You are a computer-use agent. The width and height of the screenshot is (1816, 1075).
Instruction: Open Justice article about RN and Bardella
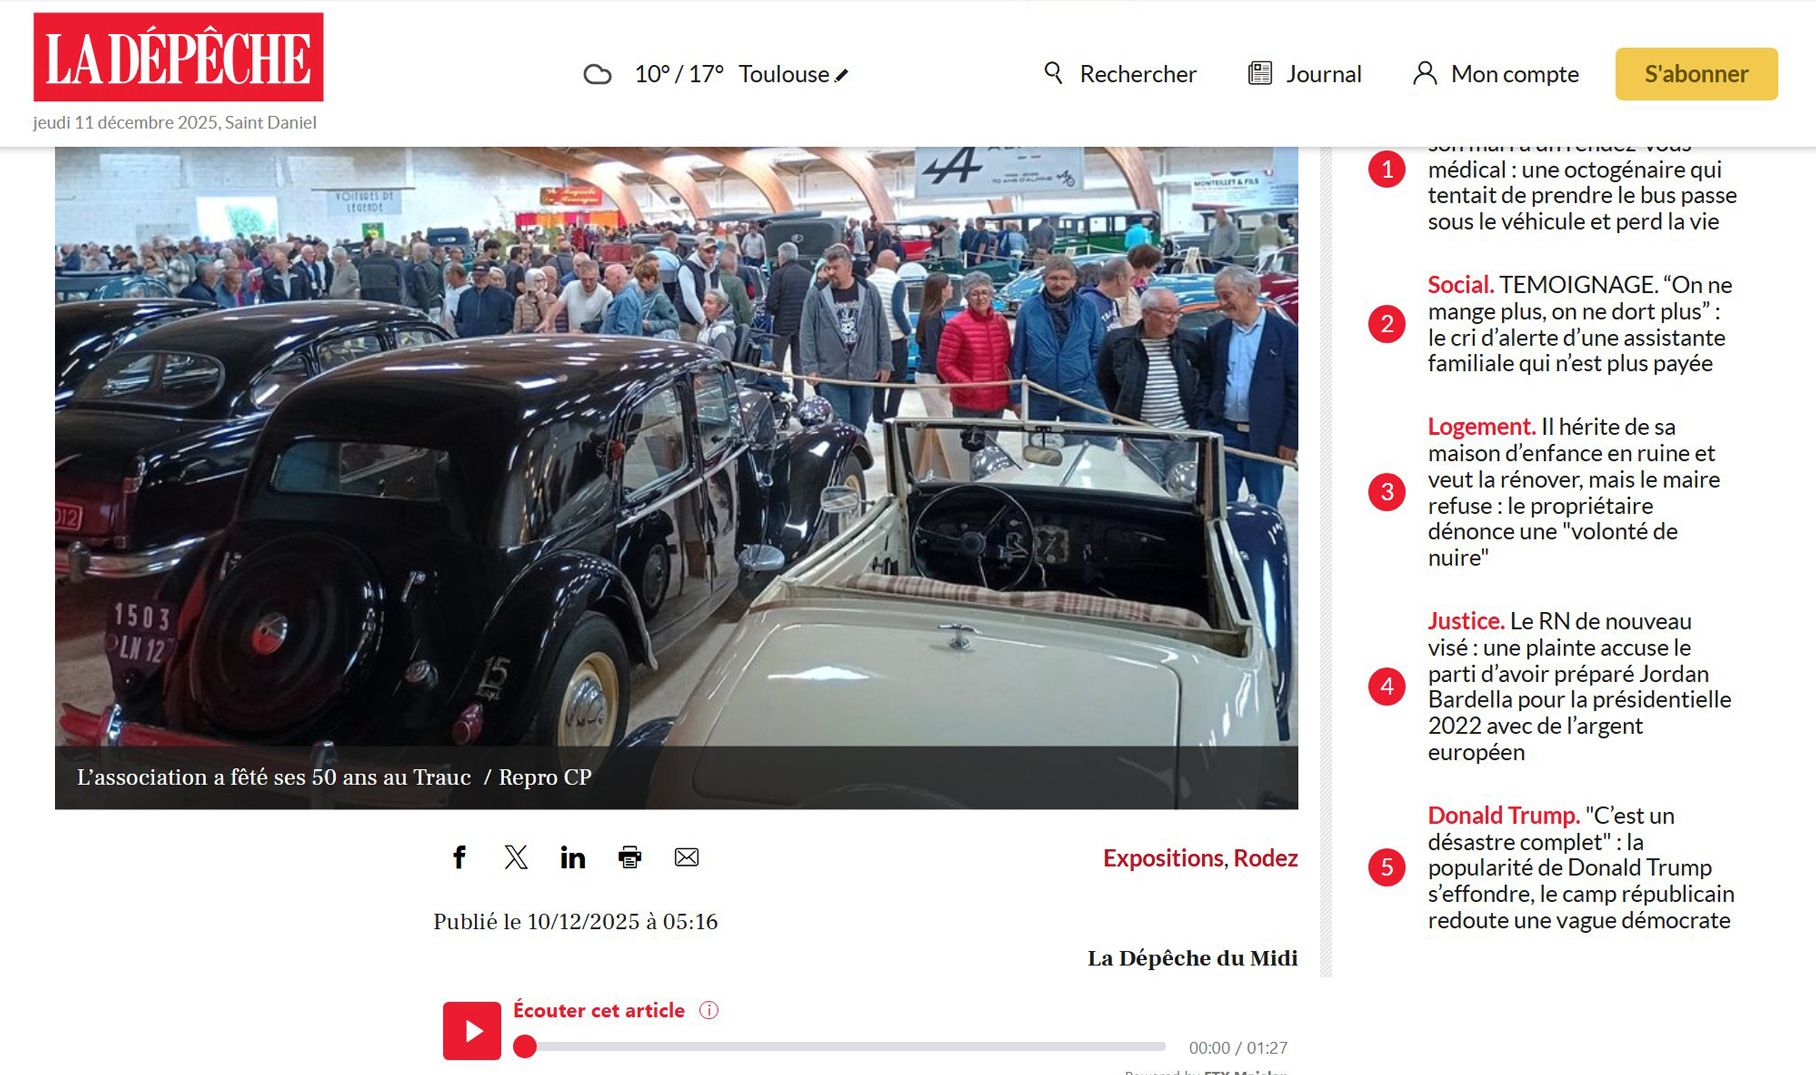(1579, 686)
